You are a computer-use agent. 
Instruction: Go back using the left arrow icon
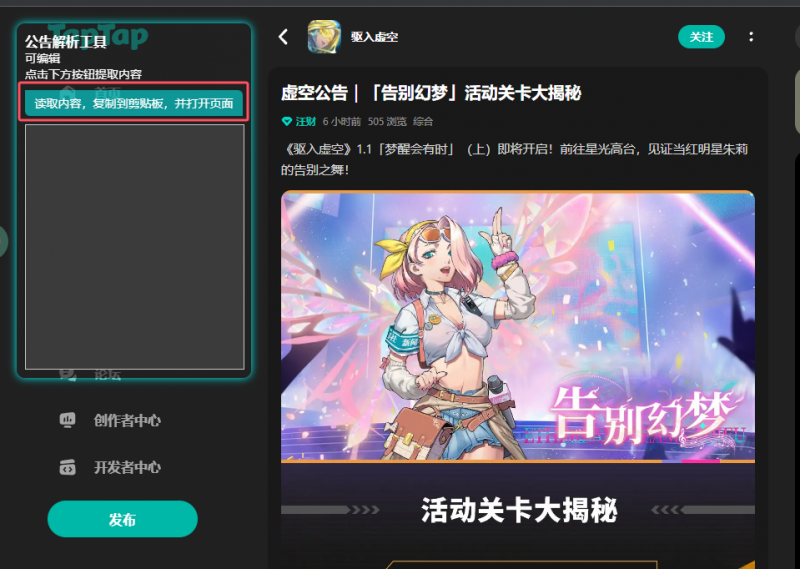283,37
